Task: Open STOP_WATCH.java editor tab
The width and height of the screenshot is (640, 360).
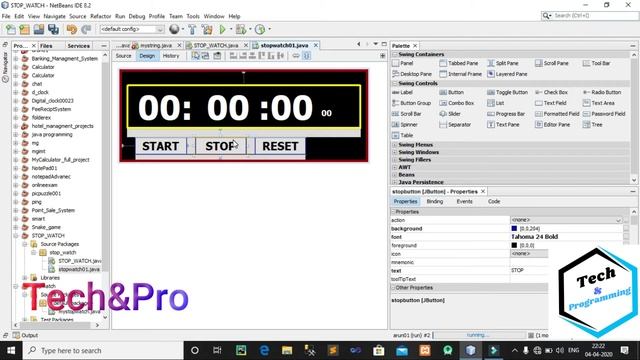Action: 216,45
